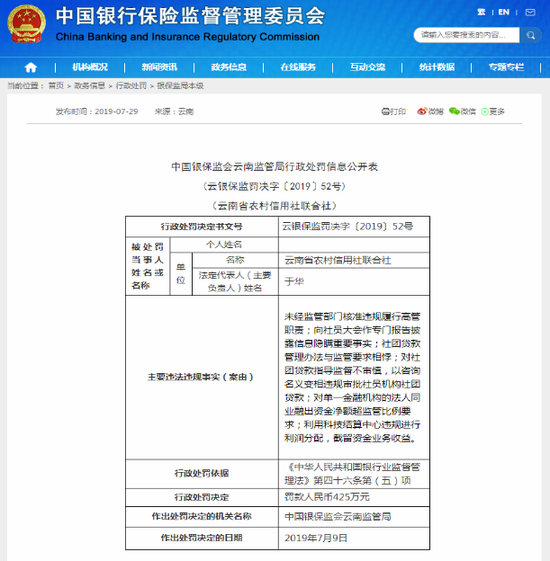Share via the Weibo icon
The image size is (550, 561).
click(x=422, y=112)
